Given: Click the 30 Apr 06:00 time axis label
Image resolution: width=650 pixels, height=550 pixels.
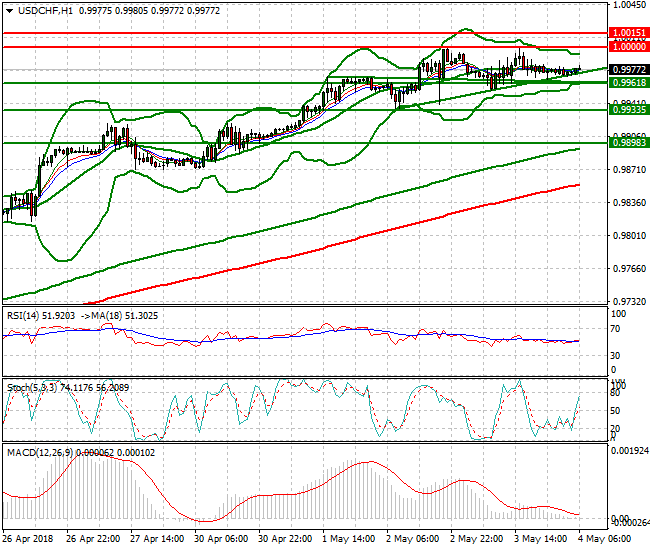Looking at the screenshot, I should click(221, 539).
